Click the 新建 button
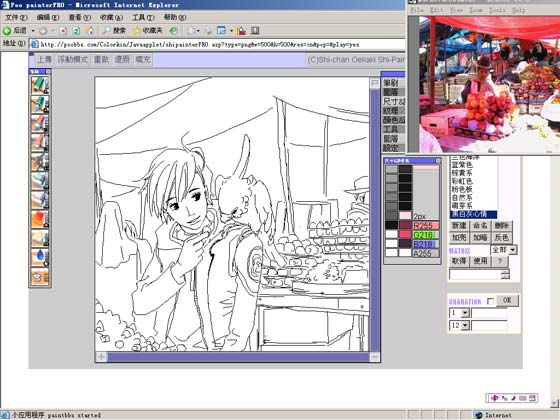Viewport: 560px width, 420px height. click(x=459, y=226)
